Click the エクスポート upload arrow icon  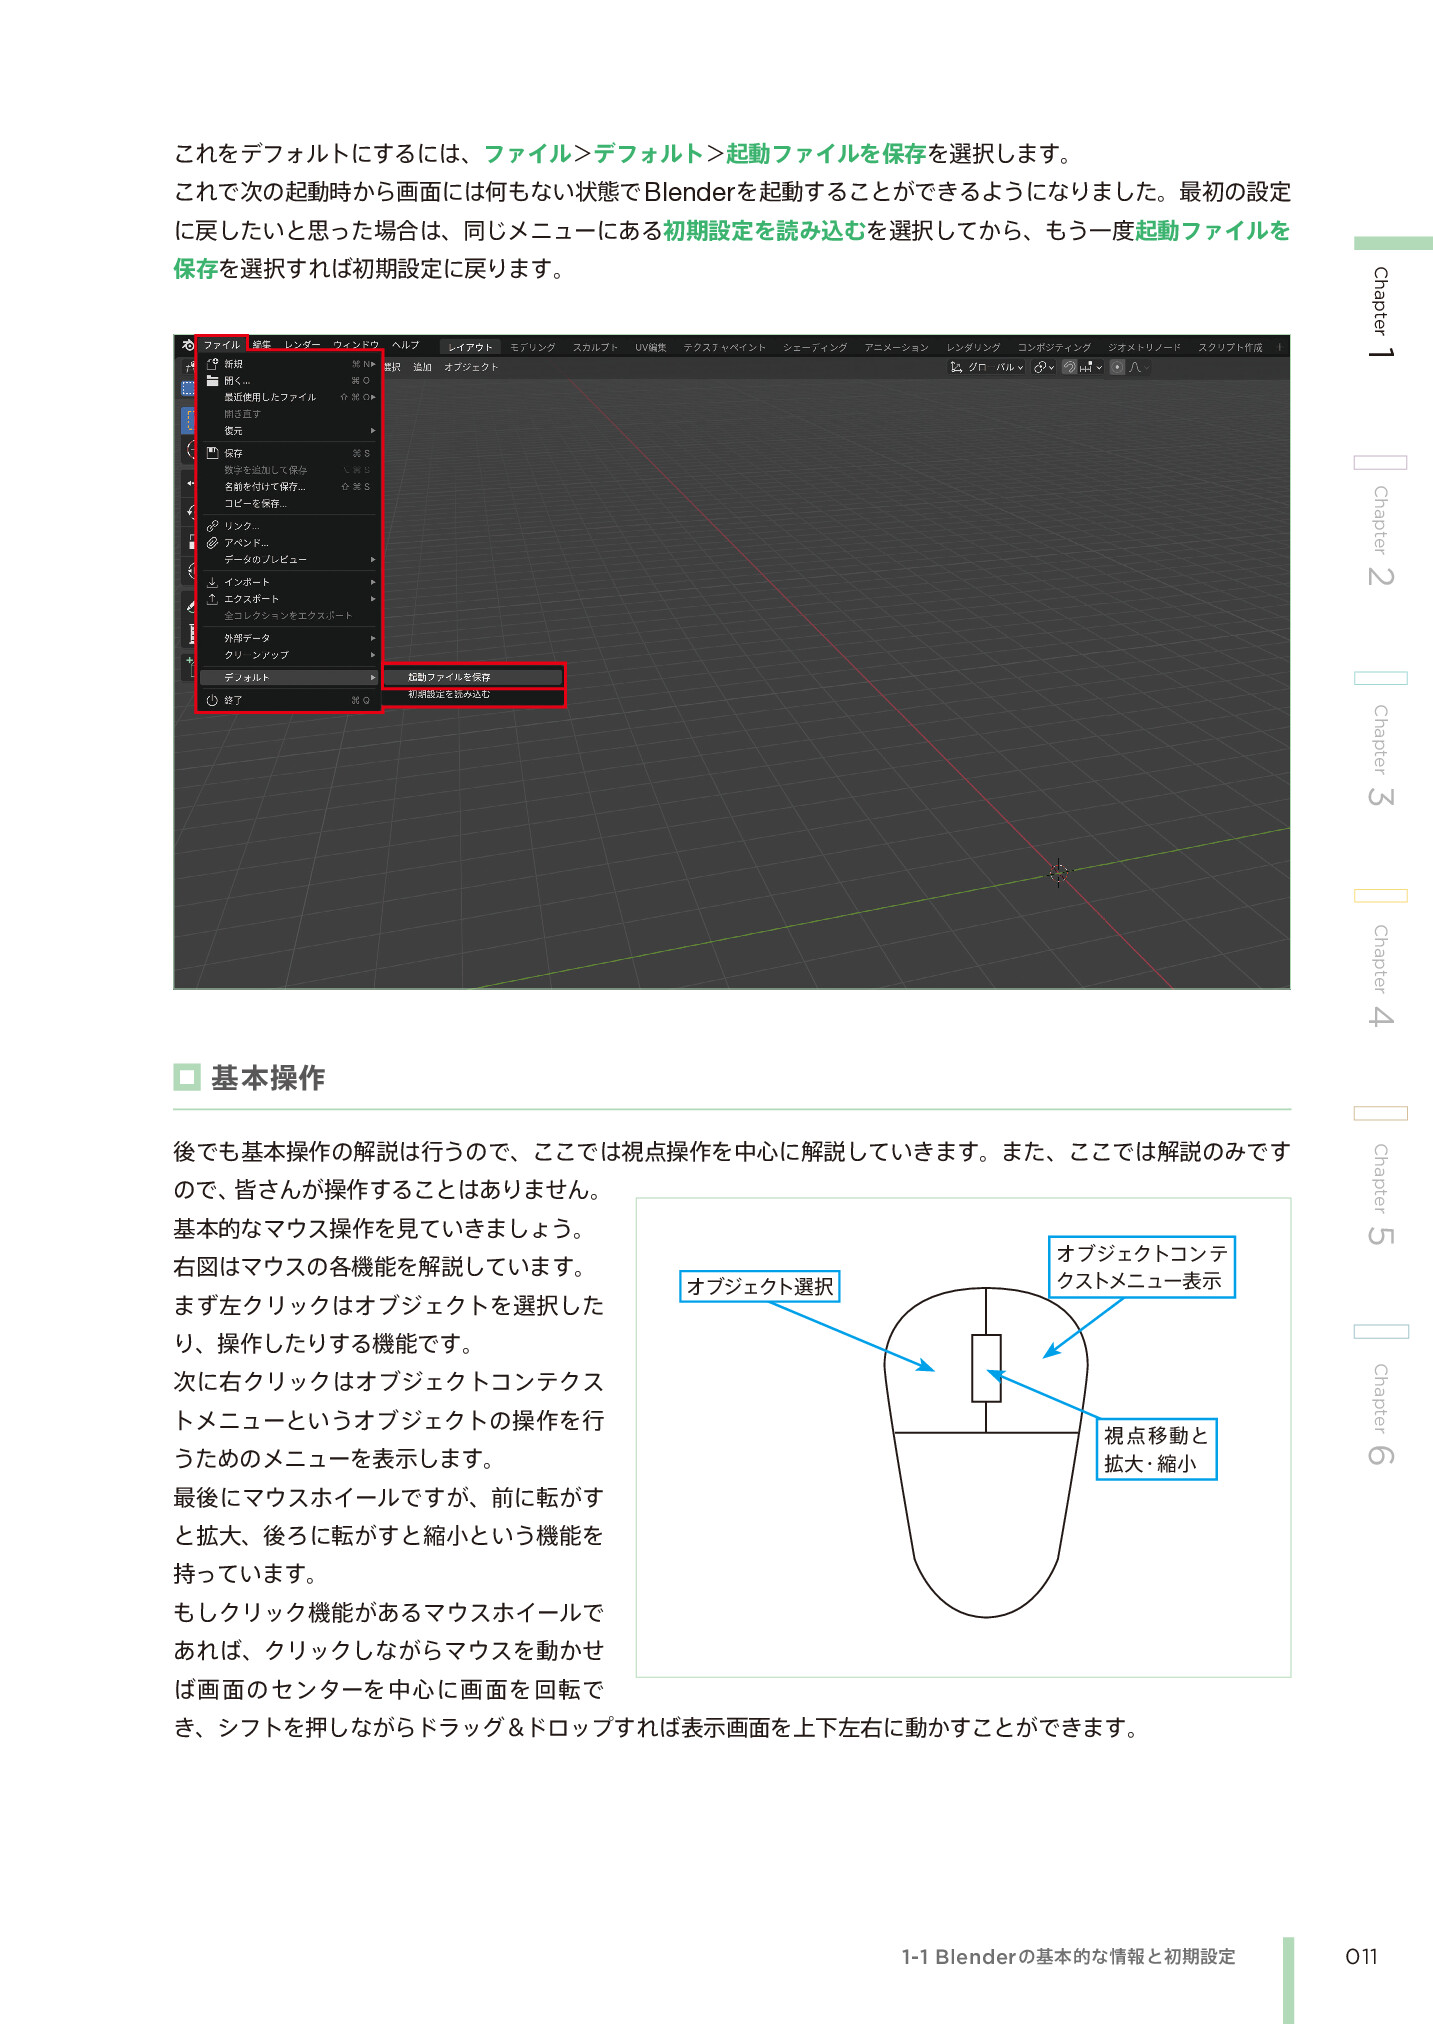(x=212, y=599)
